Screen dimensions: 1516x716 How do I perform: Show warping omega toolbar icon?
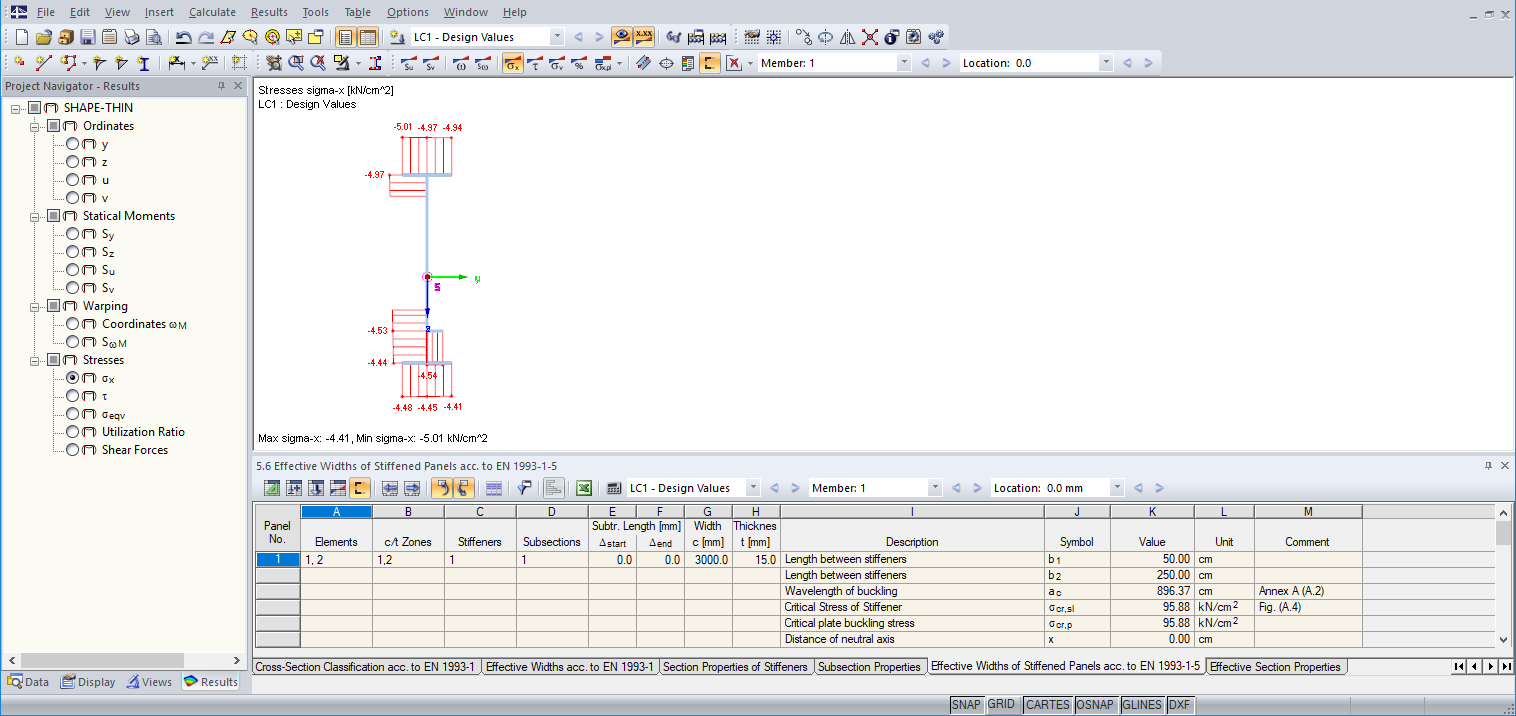coord(460,63)
